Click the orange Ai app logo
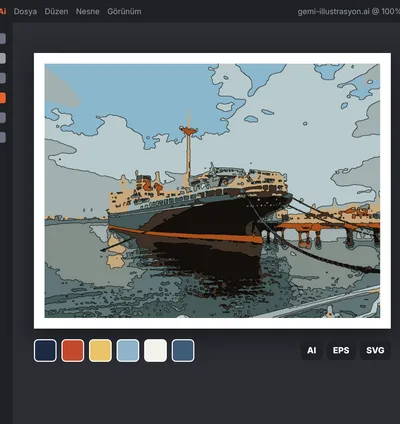 coord(3,11)
